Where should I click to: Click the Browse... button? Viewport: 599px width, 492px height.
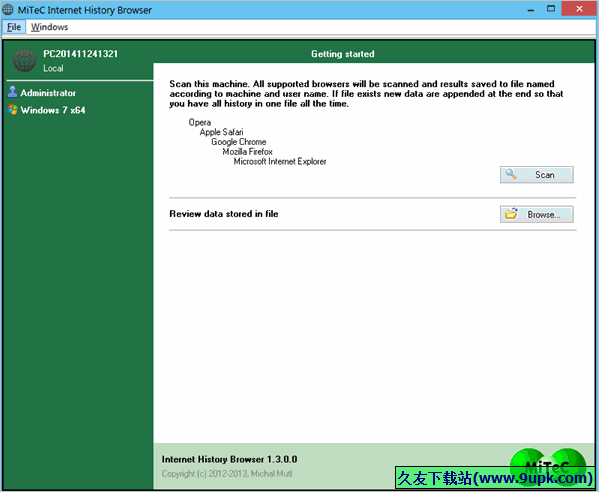(x=536, y=214)
